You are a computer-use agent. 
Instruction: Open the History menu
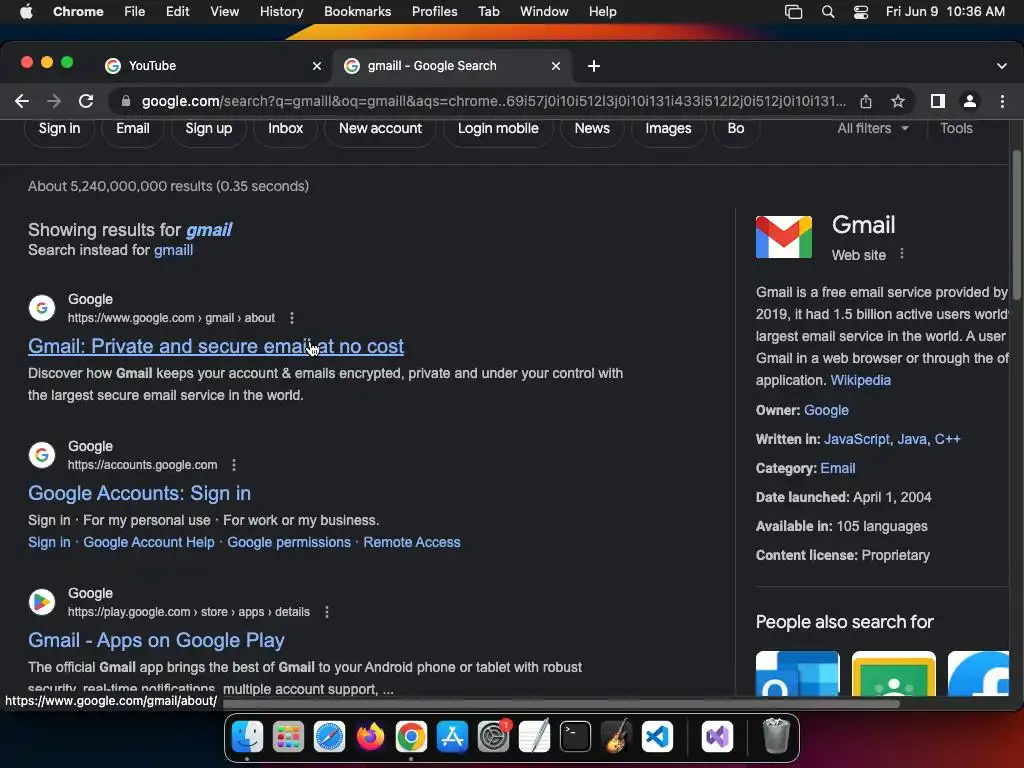point(281,11)
